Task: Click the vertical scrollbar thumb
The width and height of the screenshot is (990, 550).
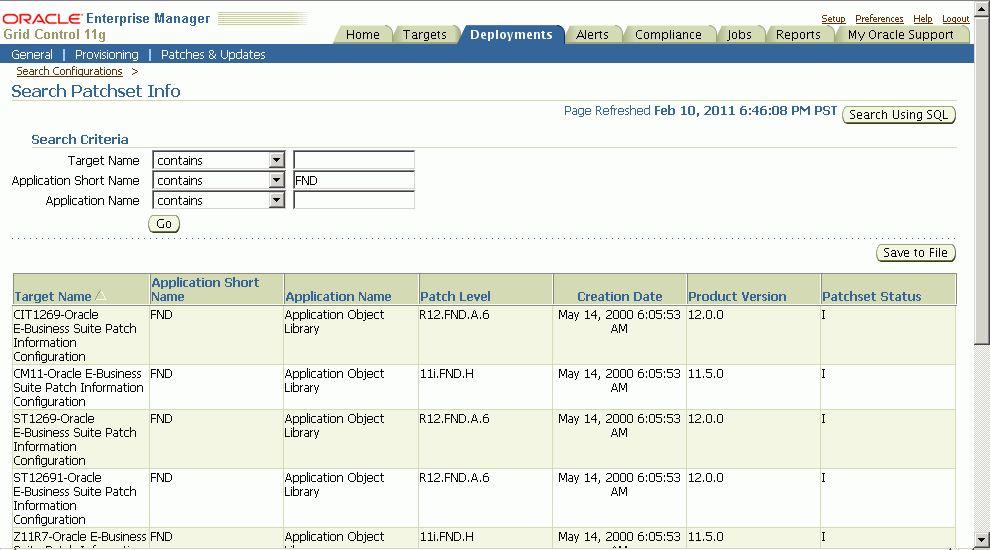Action: pyautogui.click(x=982, y=180)
